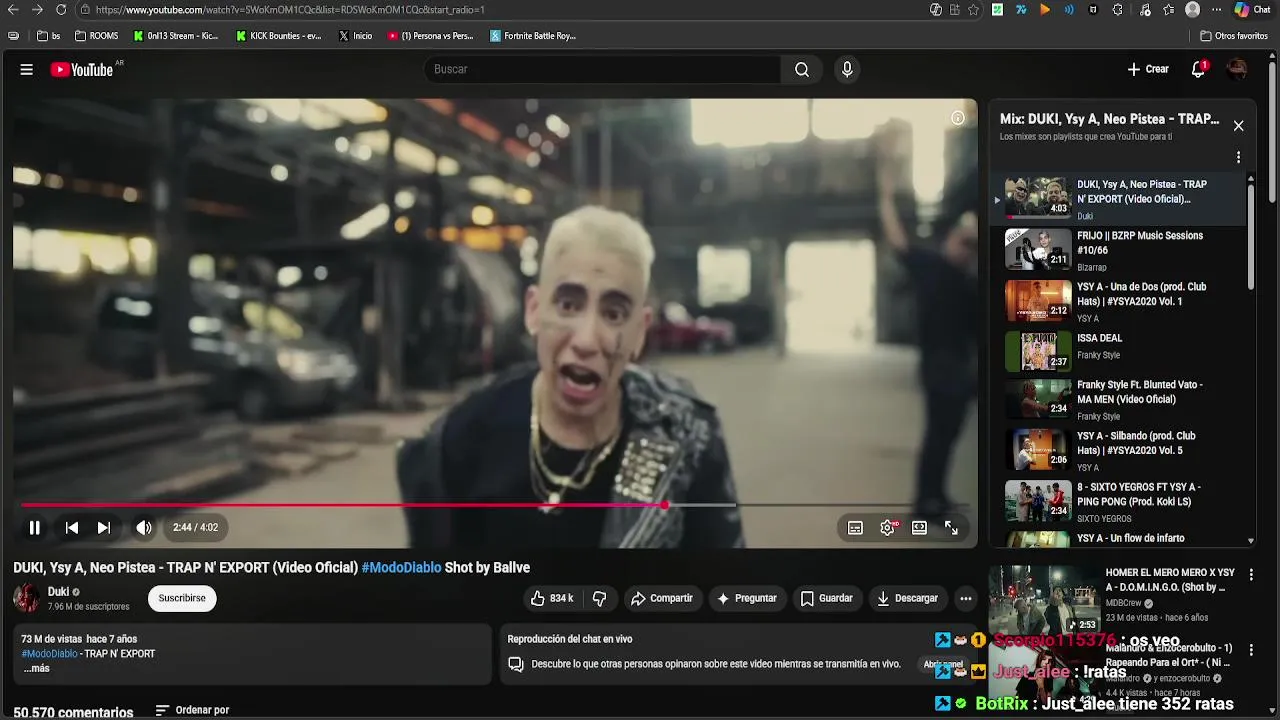The width and height of the screenshot is (1280, 720).
Task: Open the Inicio X bookmark
Action: point(356,36)
